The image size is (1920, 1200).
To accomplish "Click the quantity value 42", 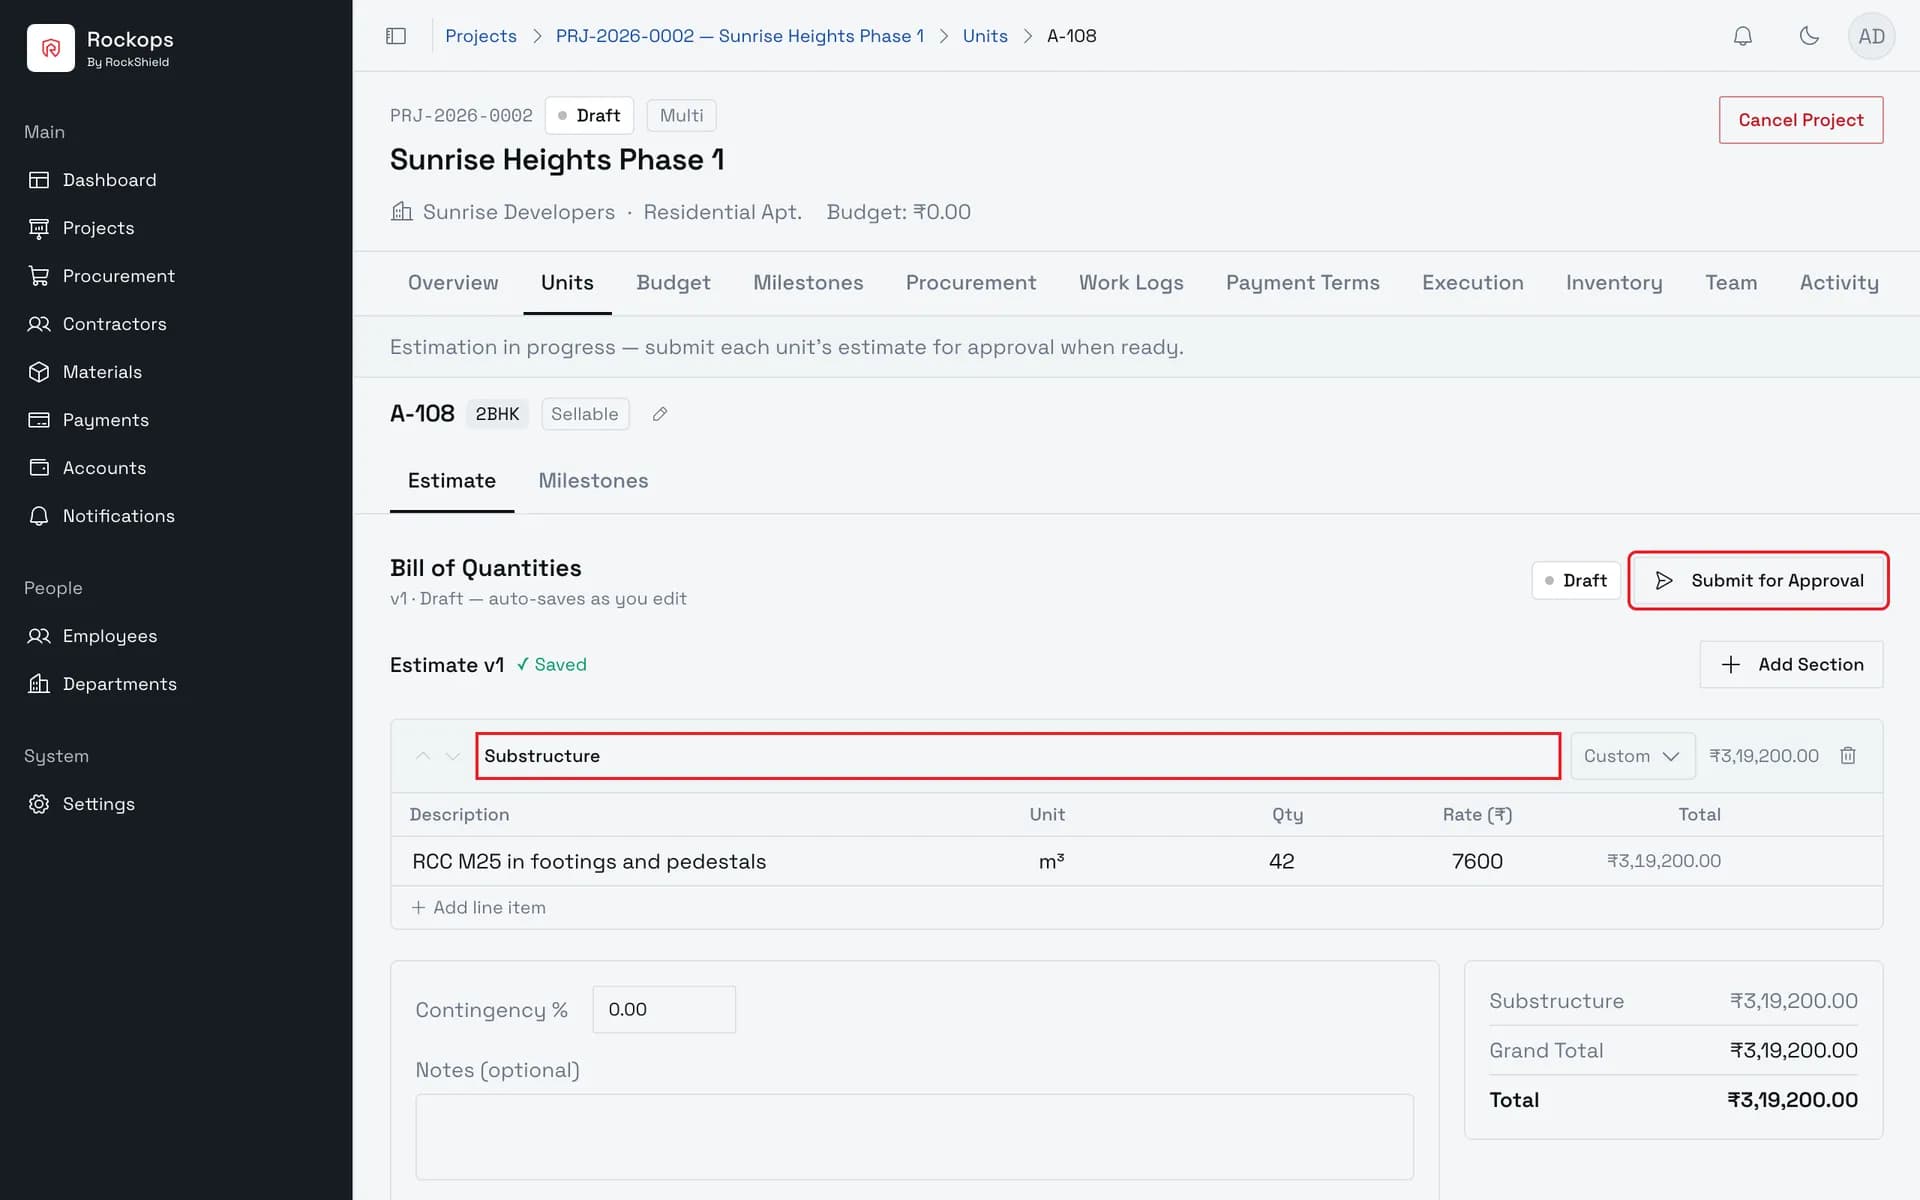I will click(x=1281, y=862).
